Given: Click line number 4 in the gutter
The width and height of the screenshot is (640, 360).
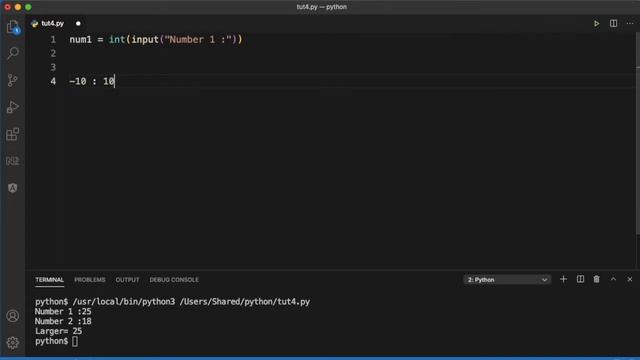Looking at the screenshot, I should pyautogui.click(x=53, y=81).
